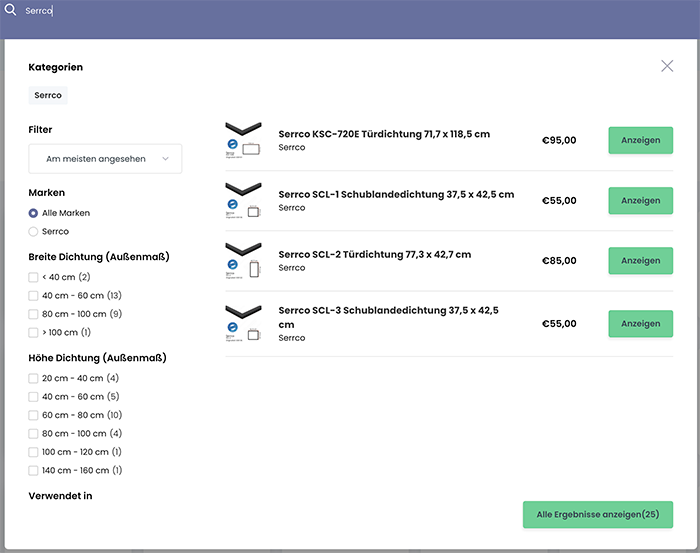Check the height '80 cm - 100 cm (4)' filter

click(33, 433)
